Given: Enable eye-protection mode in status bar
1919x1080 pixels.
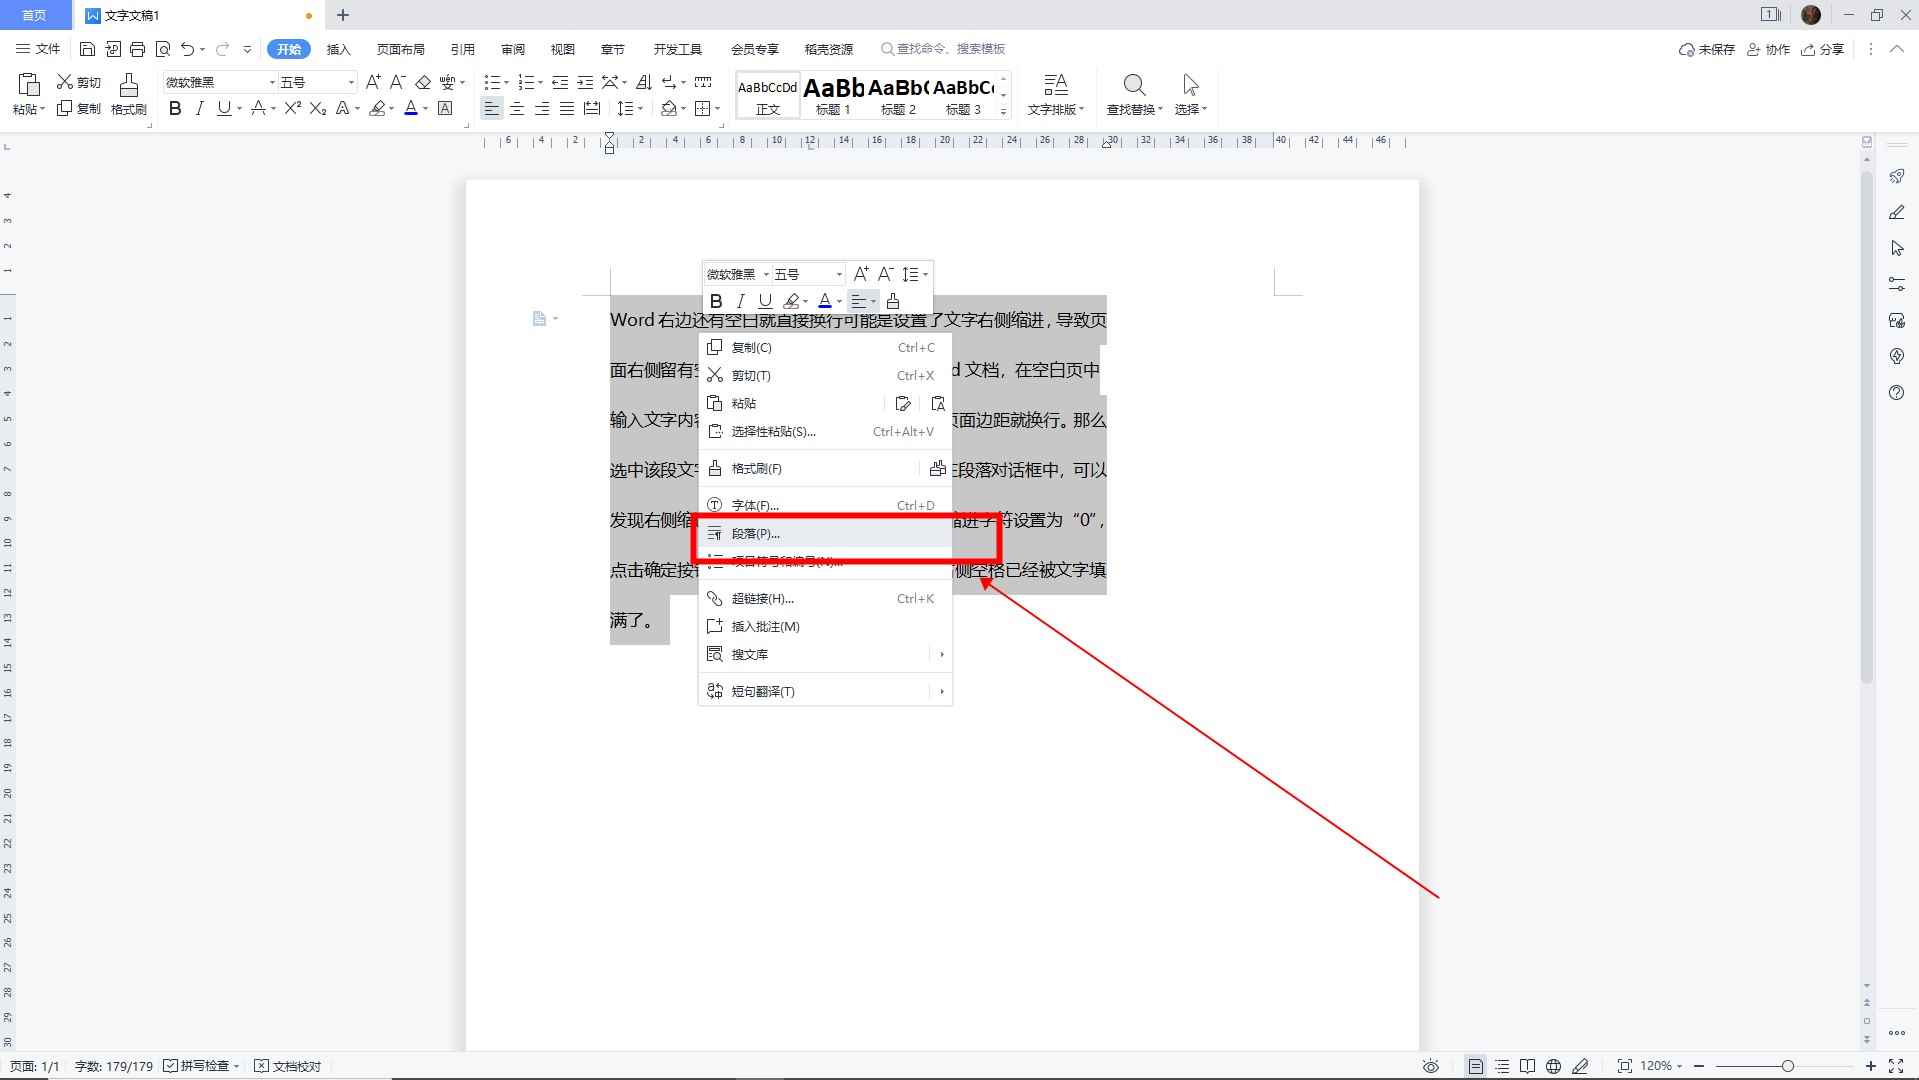Looking at the screenshot, I should (x=1431, y=1065).
